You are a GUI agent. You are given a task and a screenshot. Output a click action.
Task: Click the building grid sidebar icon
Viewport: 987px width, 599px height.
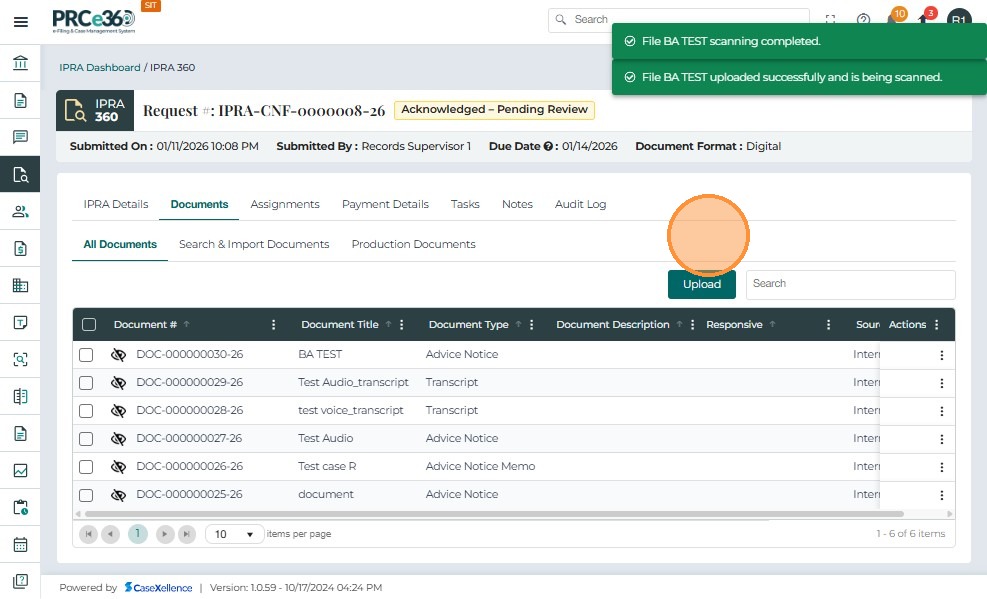[x=20, y=285]
